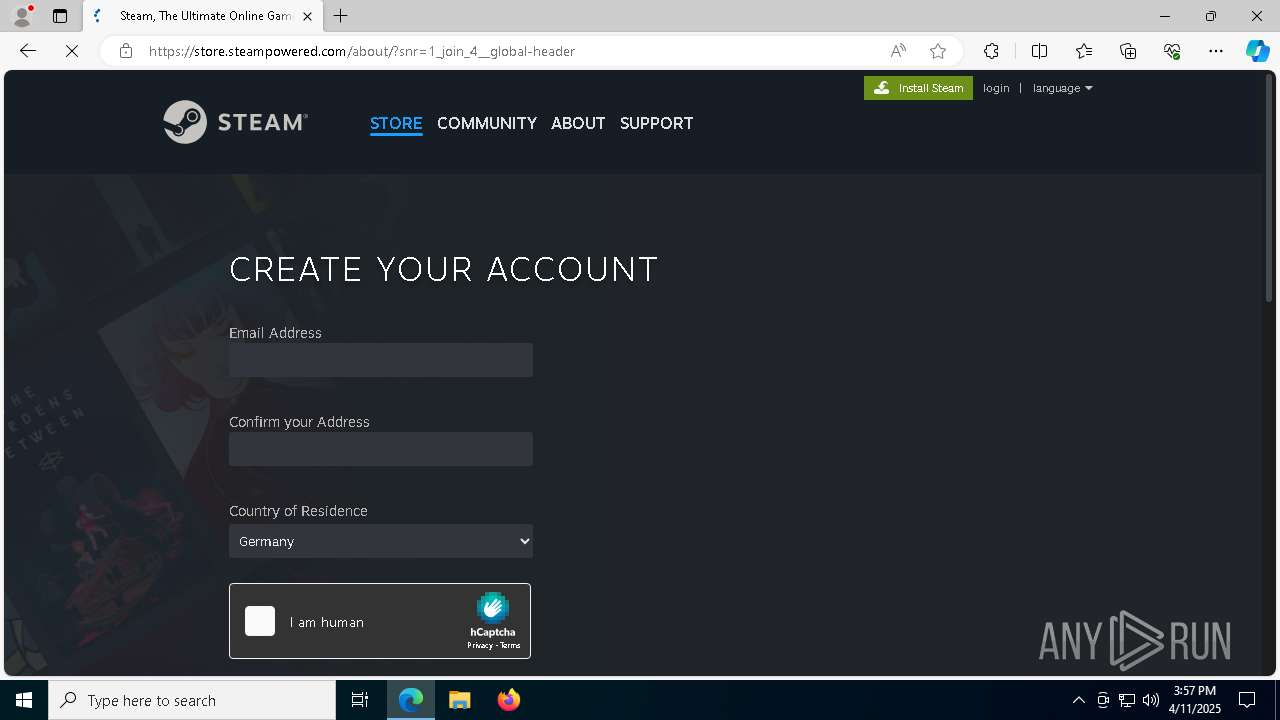This screenshot has width=1280, height=720.
Task: Open the Favorites list
Action: [x=1084, y=51]
